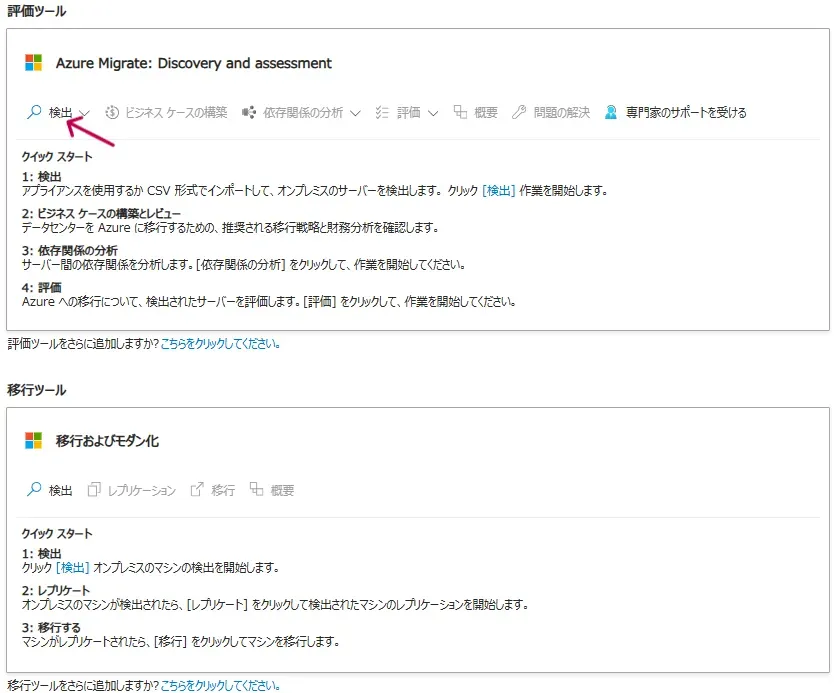839x693 pixels.
Task: Click the 2: ビジネス ケースの構築とレビュー step
Action: [x=101, y=214]
